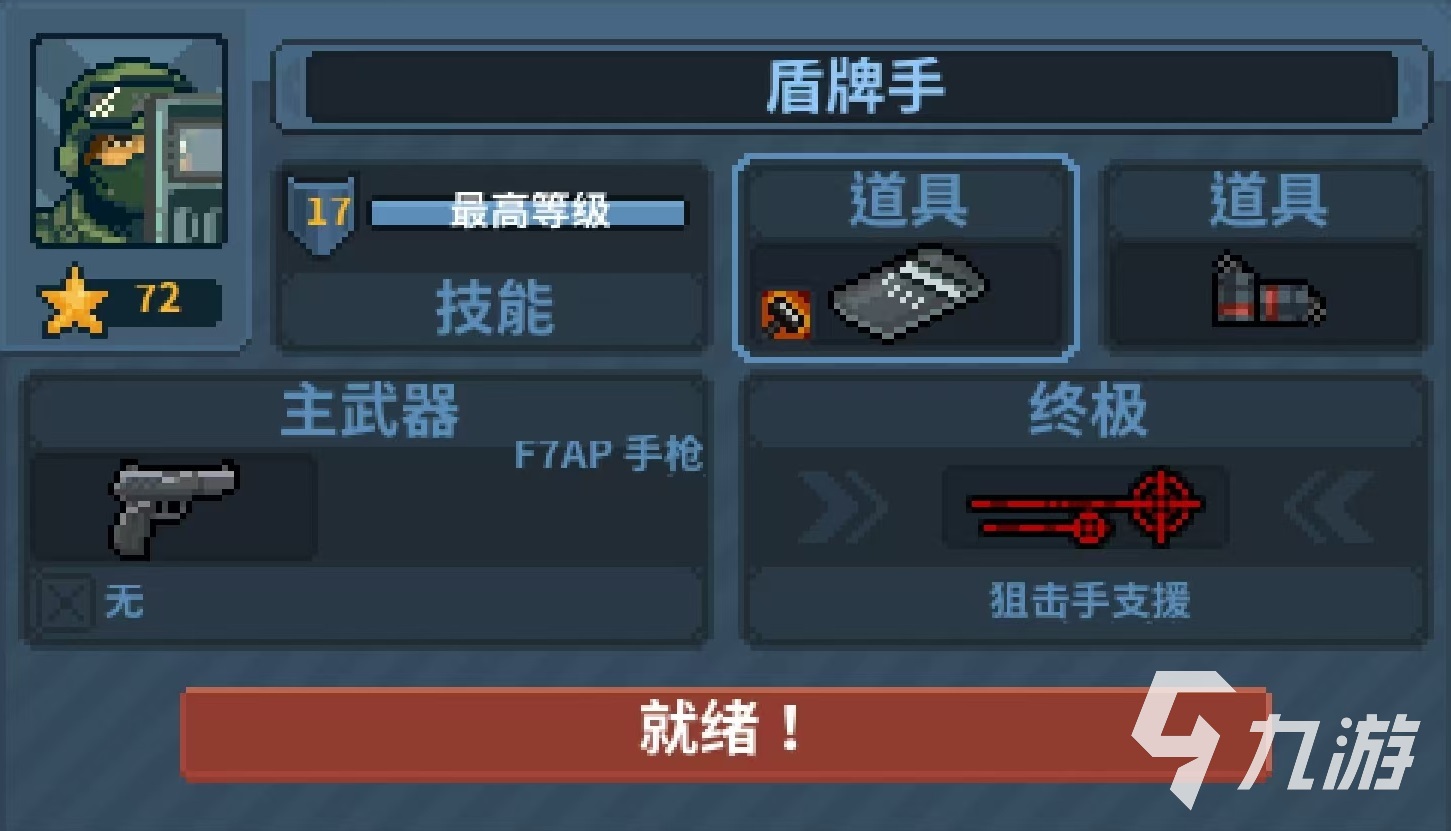The height and width of the screenshot is (831, 1451).
Task: Click the F7AP 手枪 weapon name
Action: pos(608,456)
